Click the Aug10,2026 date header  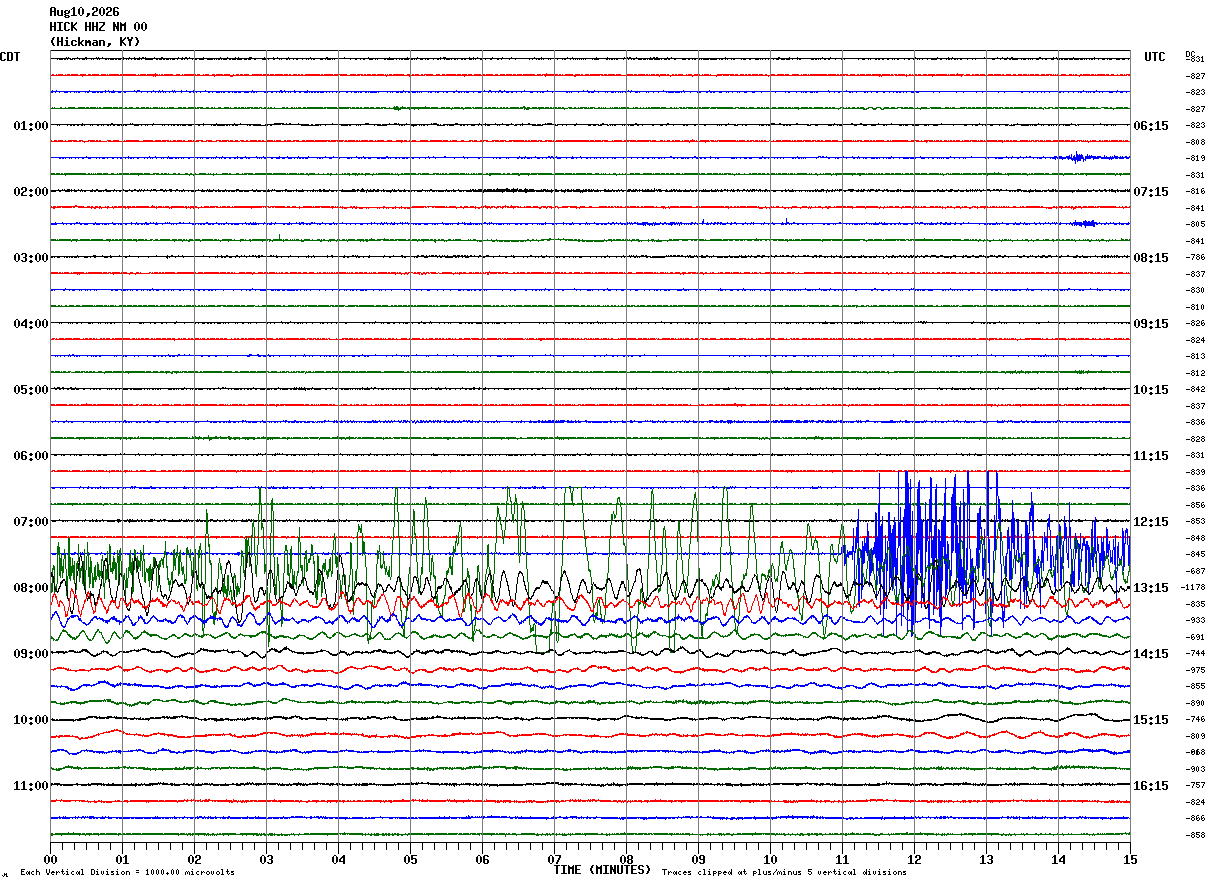click(x=84, y=12)
